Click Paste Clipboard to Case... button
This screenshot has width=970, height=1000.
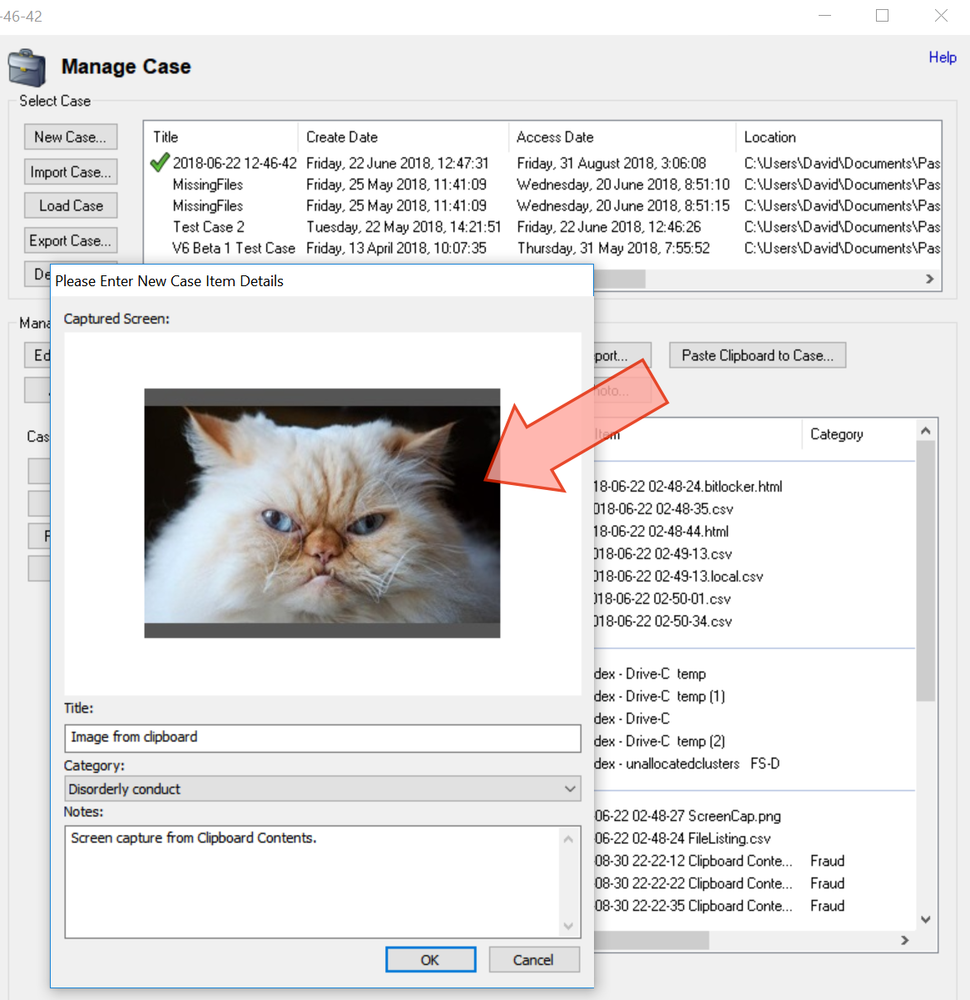pos(758,355)
